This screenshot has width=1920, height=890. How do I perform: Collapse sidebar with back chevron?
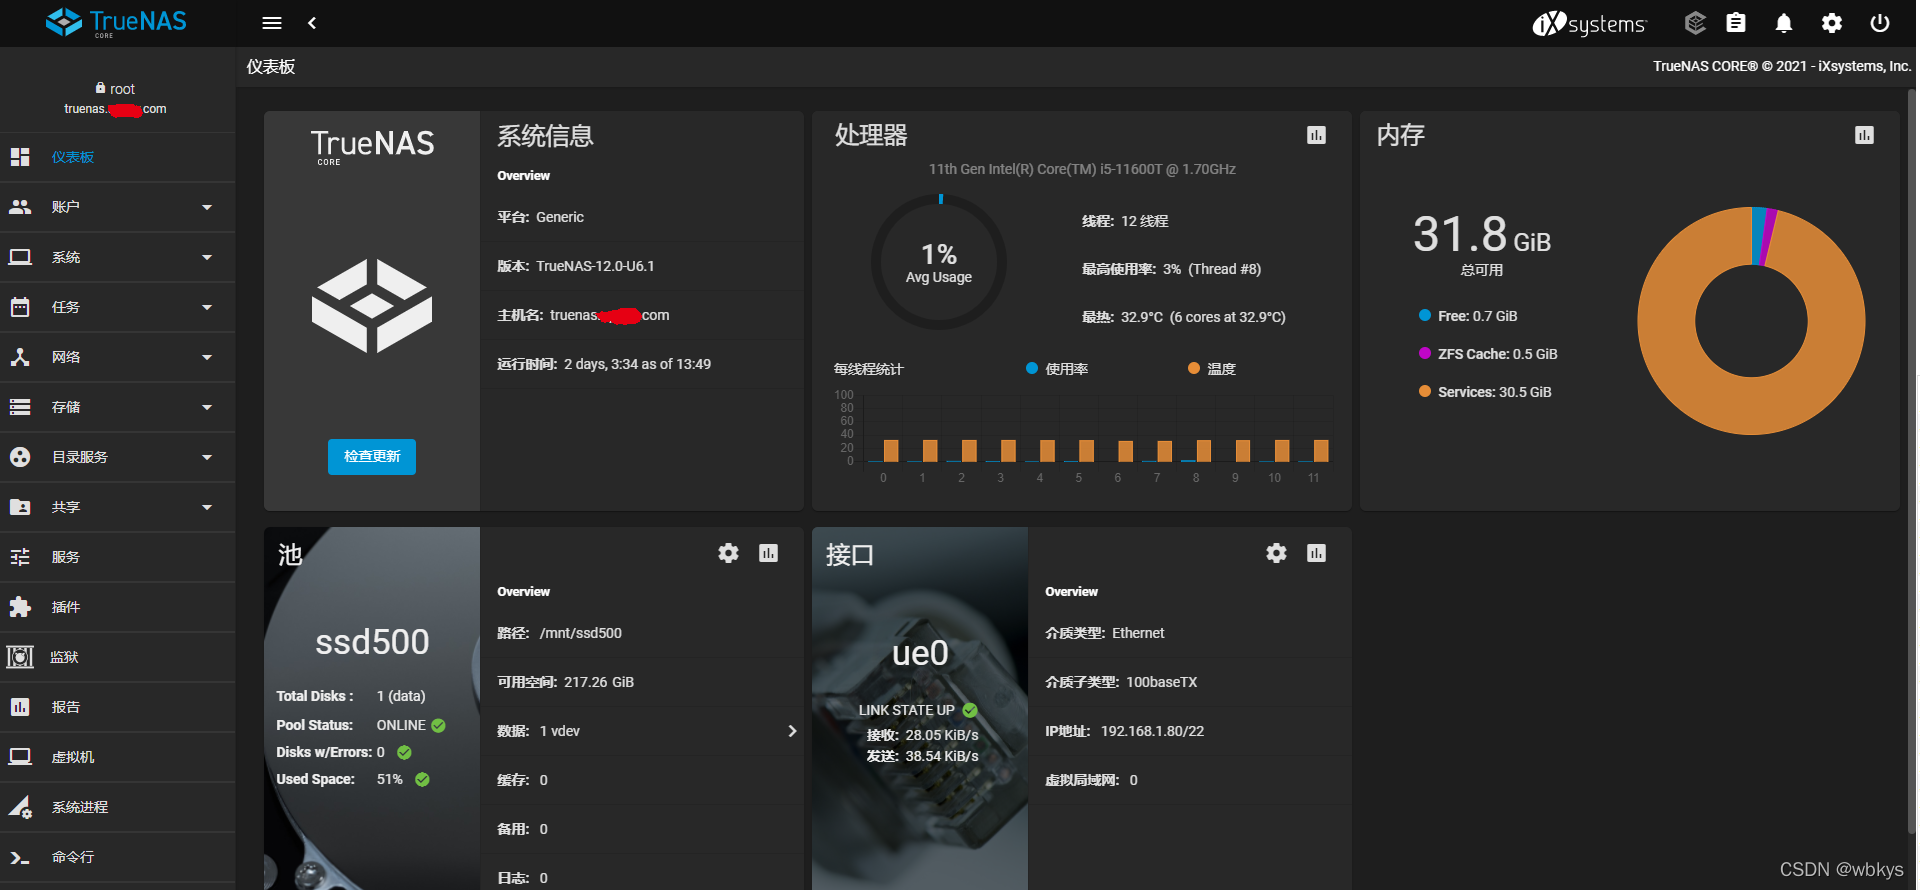312,23
